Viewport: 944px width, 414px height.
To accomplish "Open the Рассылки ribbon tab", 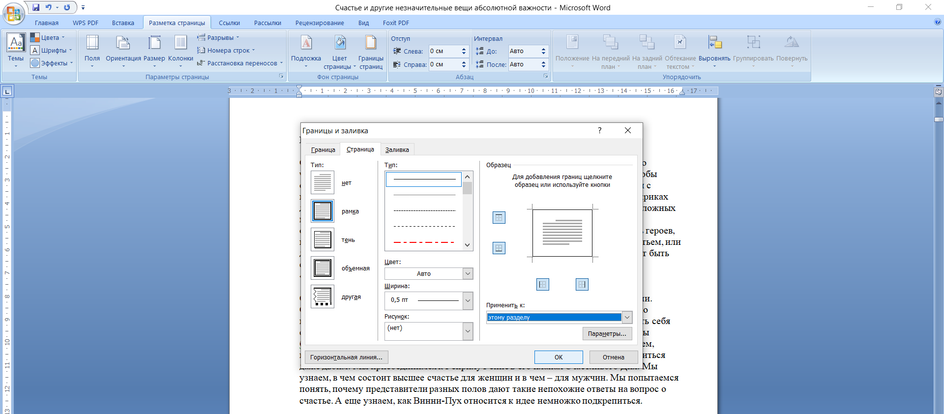I will click(x=267, y=23).
